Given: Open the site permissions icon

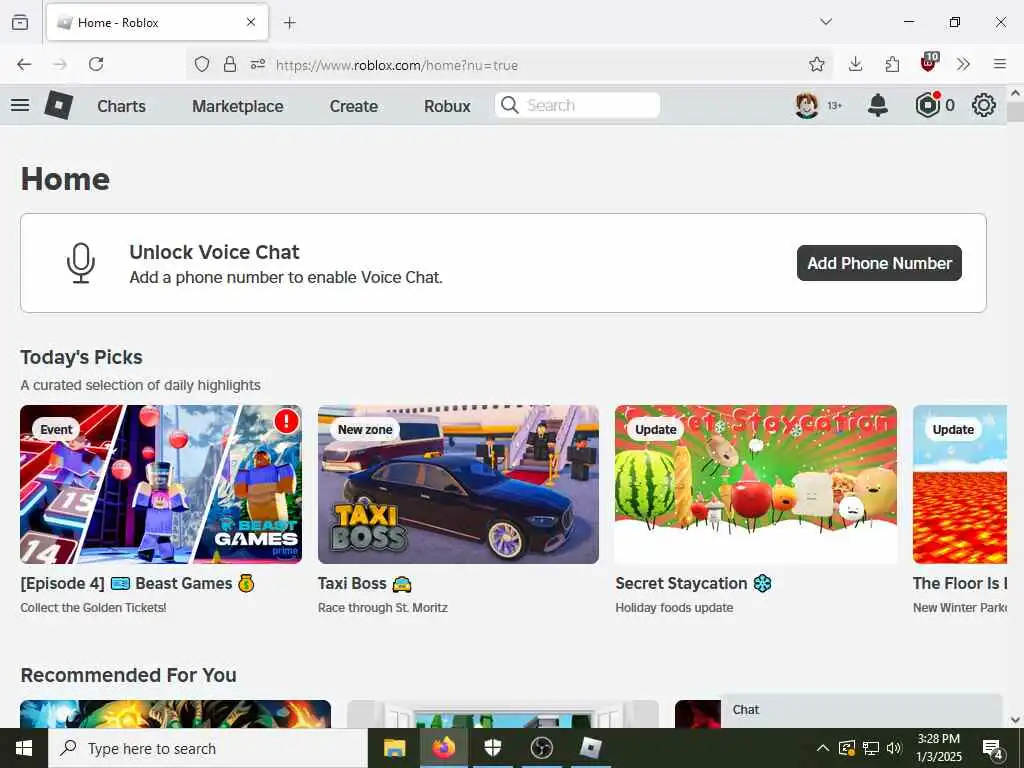Looking at the screenshot, I should pos(258,64).
